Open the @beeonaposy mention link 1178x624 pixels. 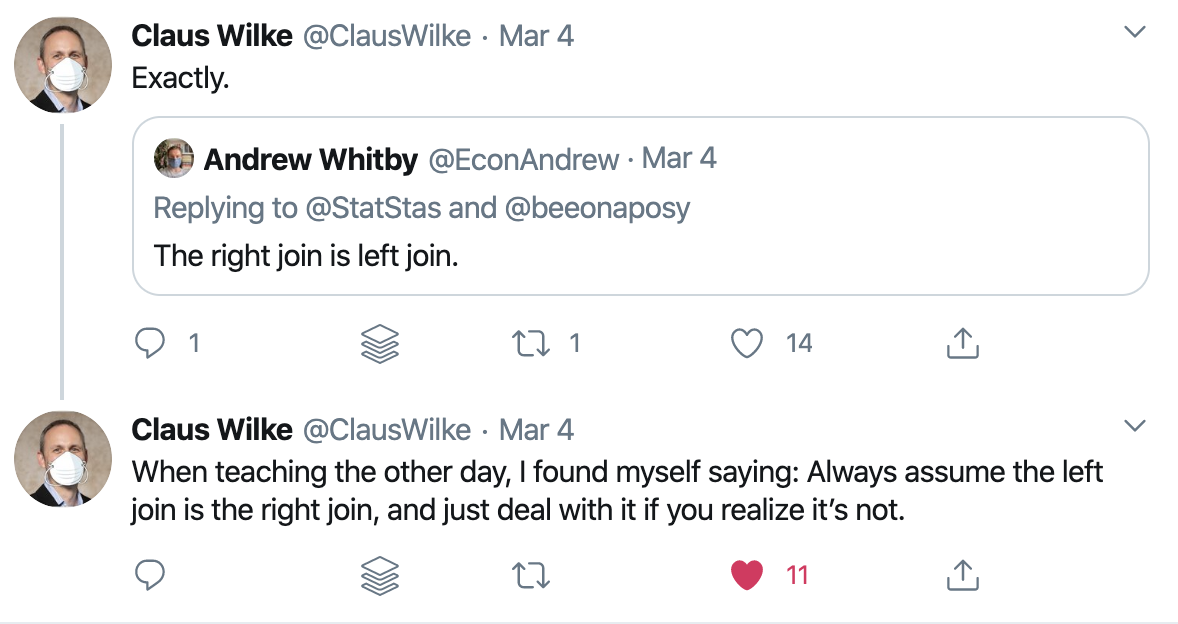597,208
